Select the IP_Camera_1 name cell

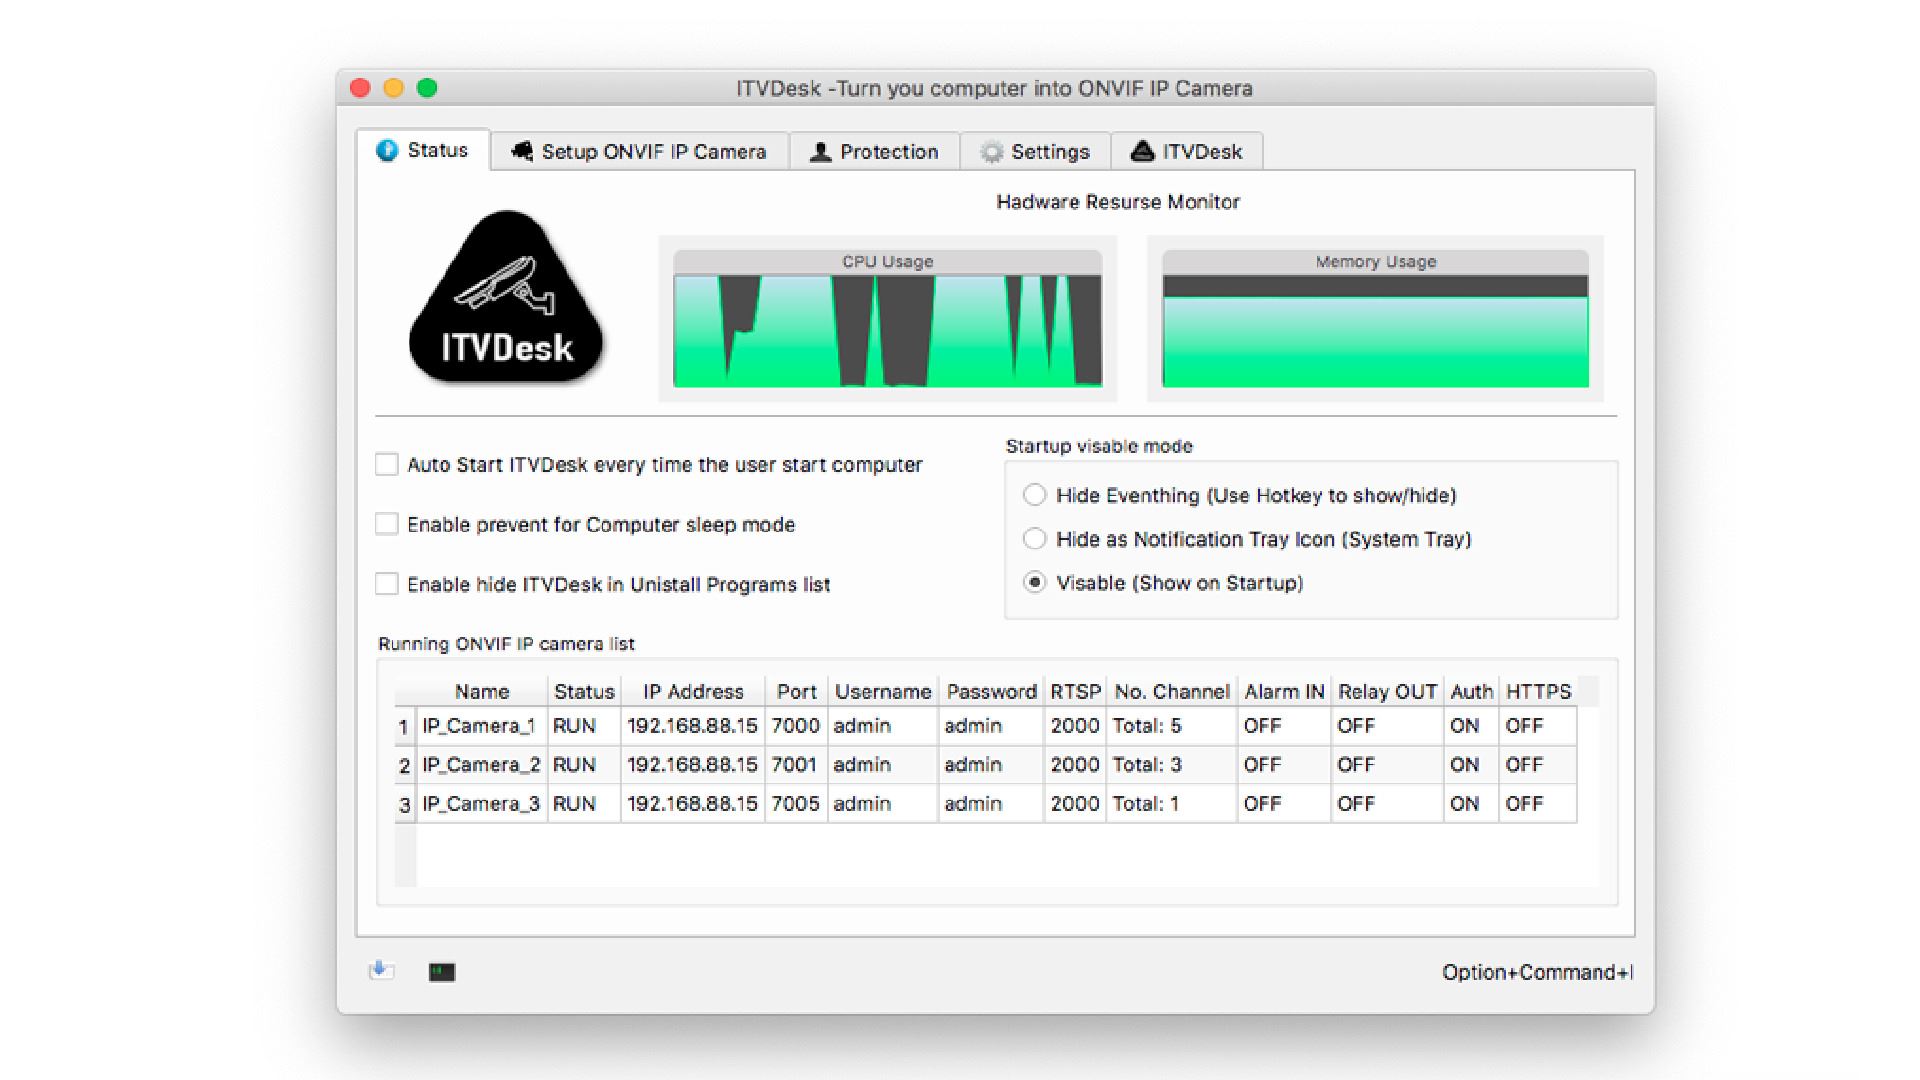tap(482, 726)
